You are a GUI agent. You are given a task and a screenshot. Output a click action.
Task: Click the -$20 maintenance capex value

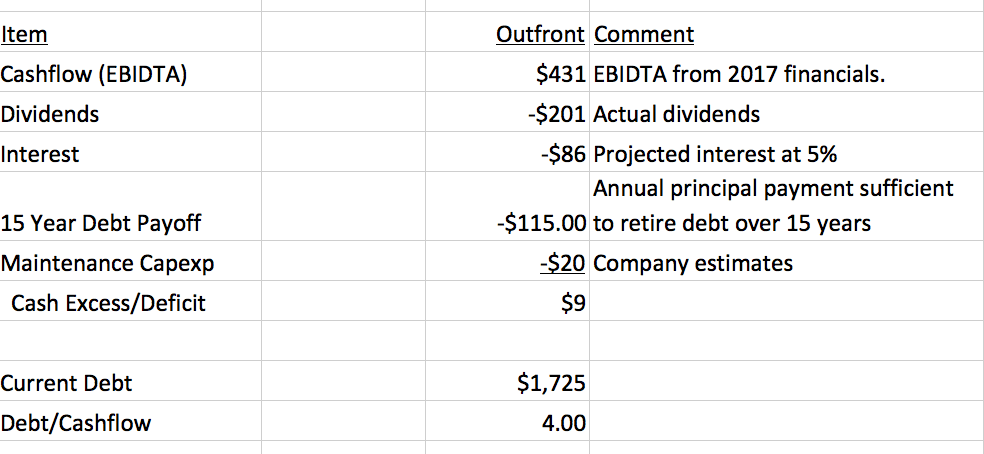(562, 263)
